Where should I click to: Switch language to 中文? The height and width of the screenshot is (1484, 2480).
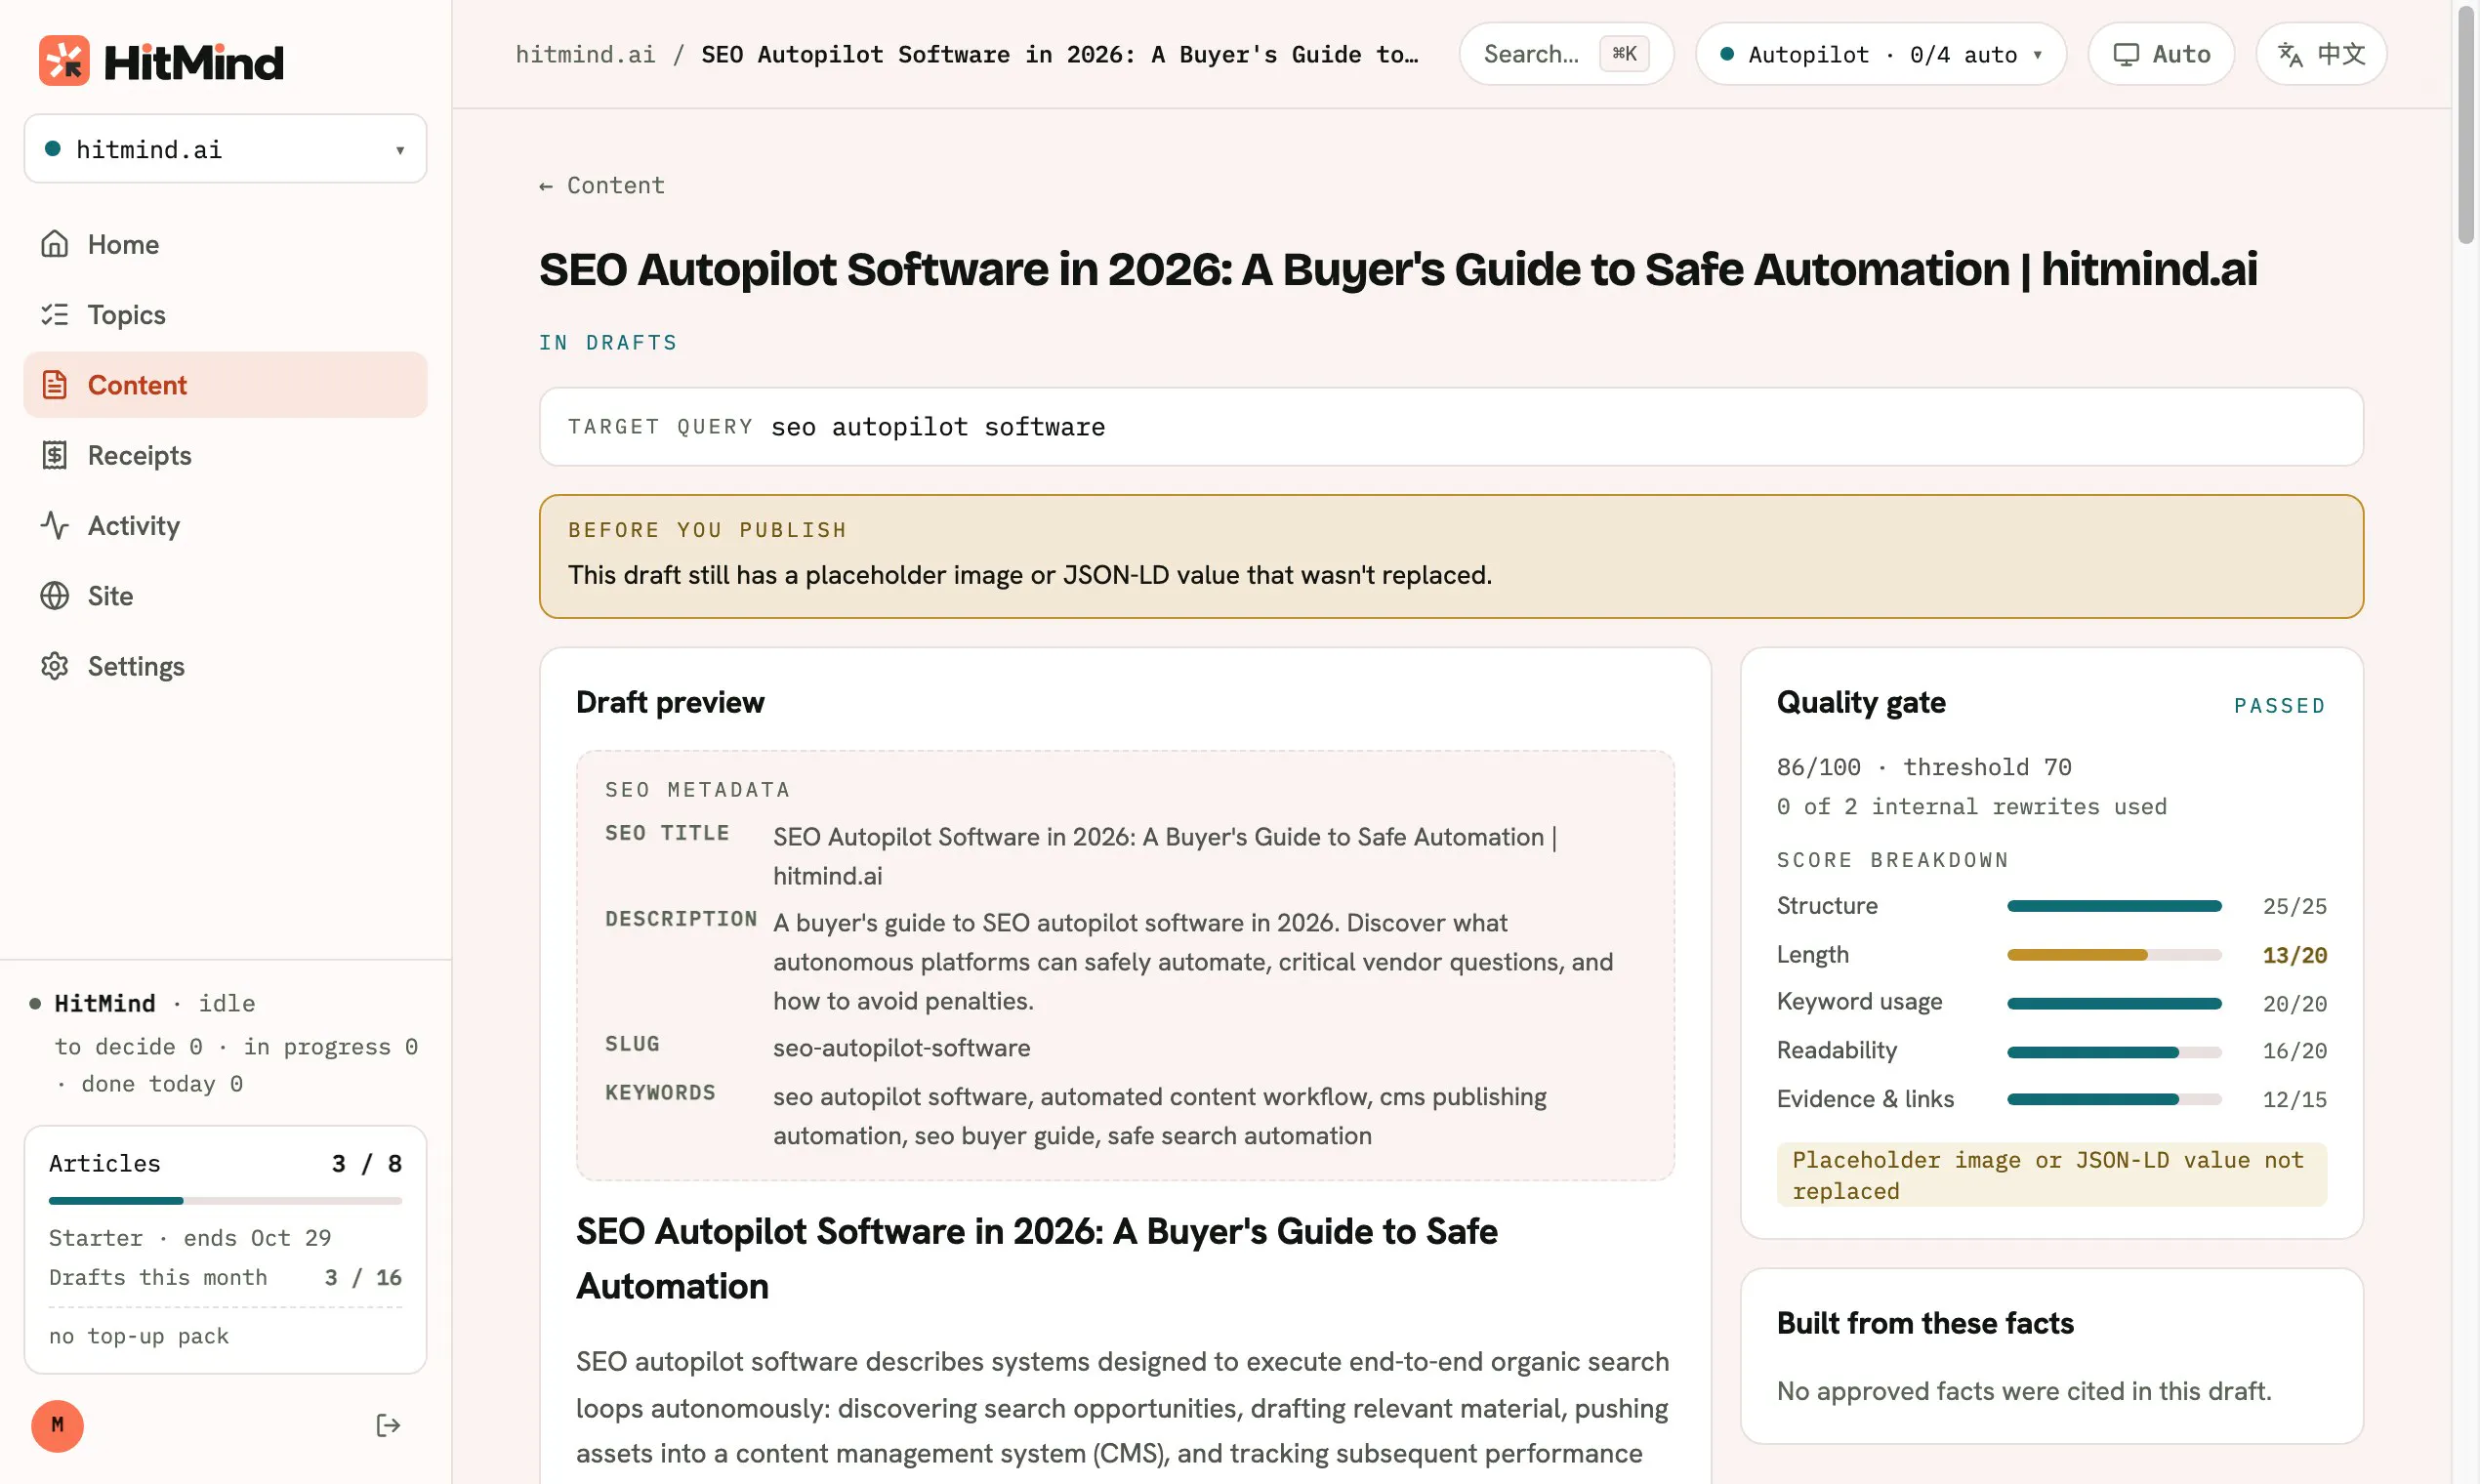coord(2321,54)
